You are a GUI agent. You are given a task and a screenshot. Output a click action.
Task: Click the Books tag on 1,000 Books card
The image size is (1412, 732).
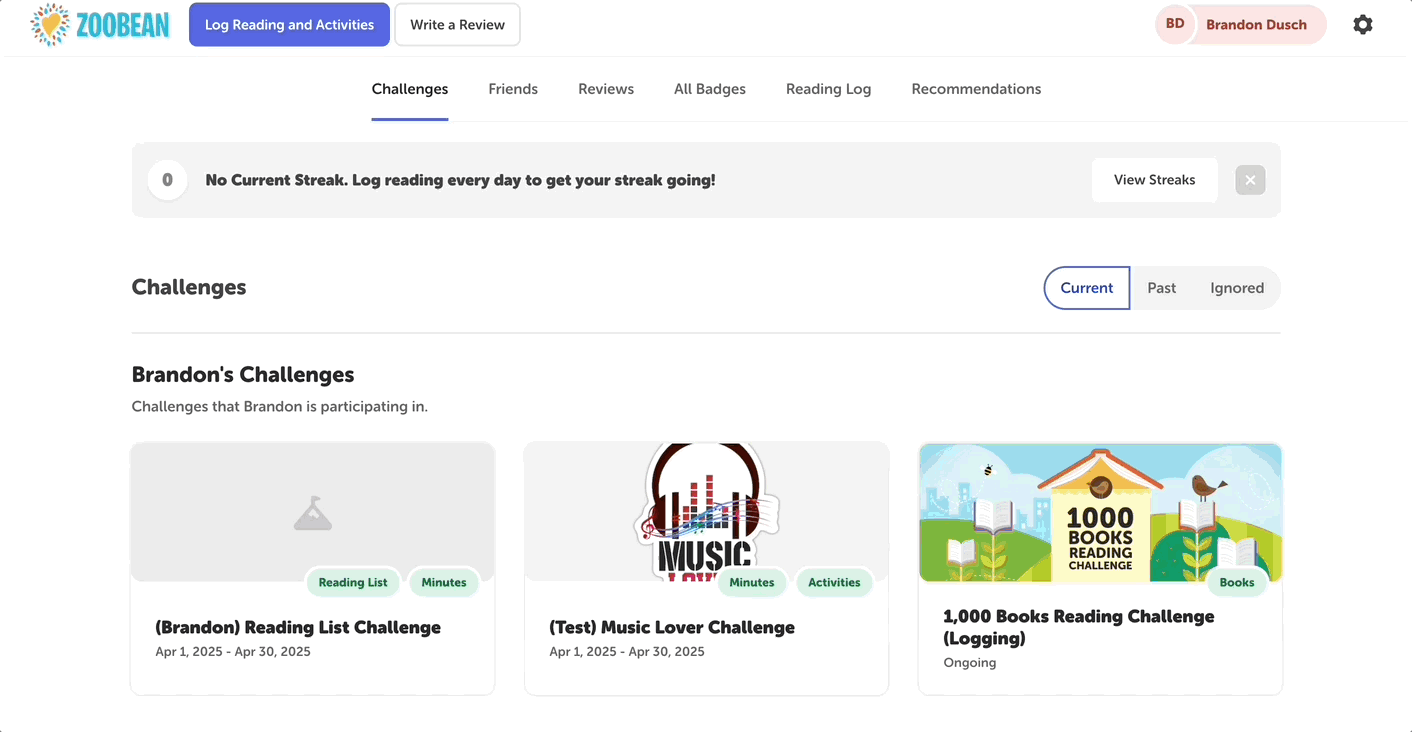tap(1236, 583)
